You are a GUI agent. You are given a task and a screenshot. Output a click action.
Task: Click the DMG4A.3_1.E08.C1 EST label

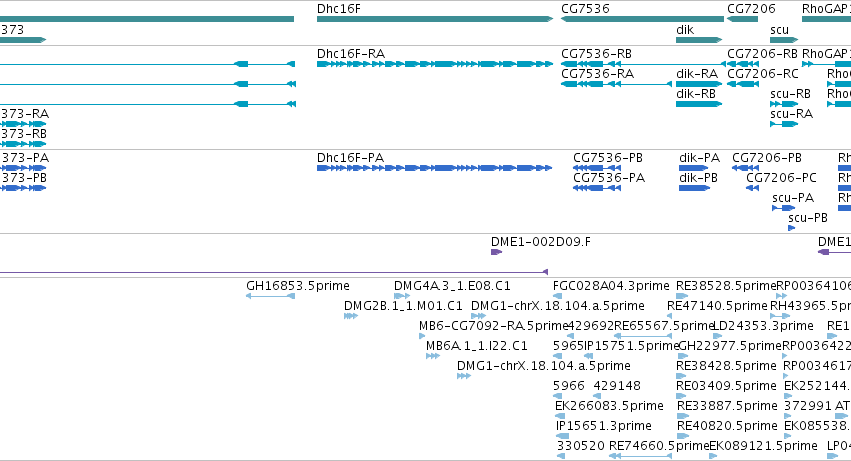pyautogui.click(x=452, y=286)
